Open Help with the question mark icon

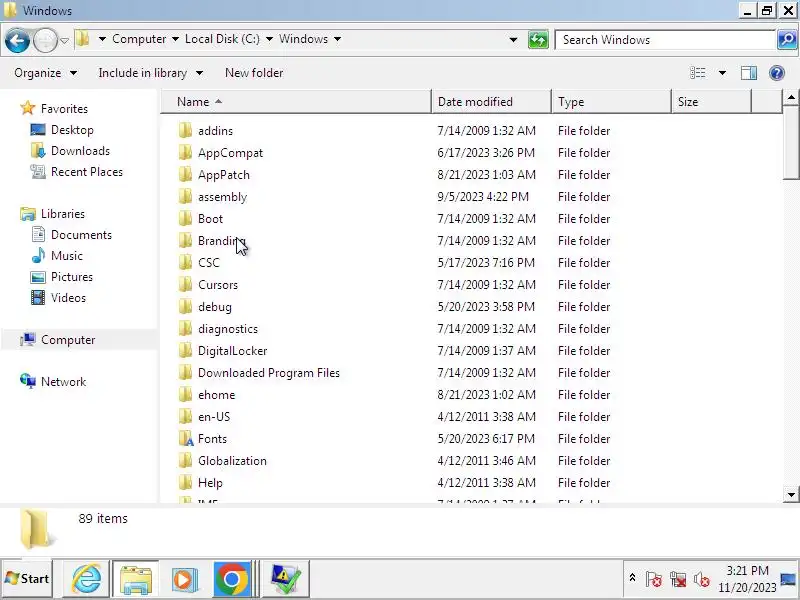click(x=777, y=73)
